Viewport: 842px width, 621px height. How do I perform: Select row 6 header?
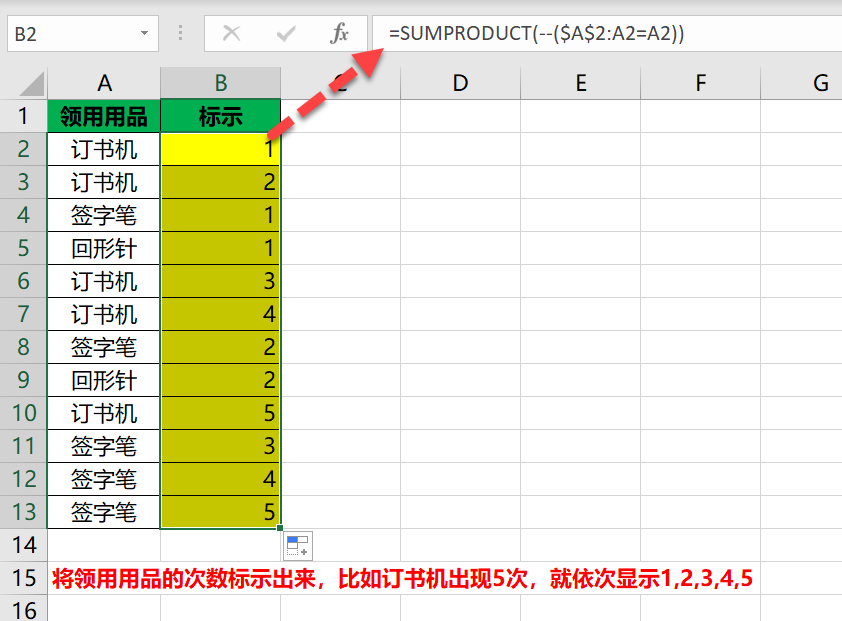(24, 281)
